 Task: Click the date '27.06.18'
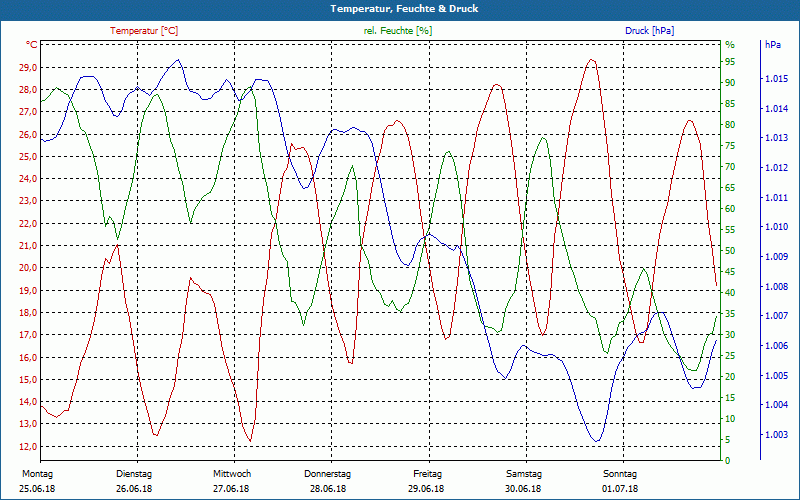[231, 489]
